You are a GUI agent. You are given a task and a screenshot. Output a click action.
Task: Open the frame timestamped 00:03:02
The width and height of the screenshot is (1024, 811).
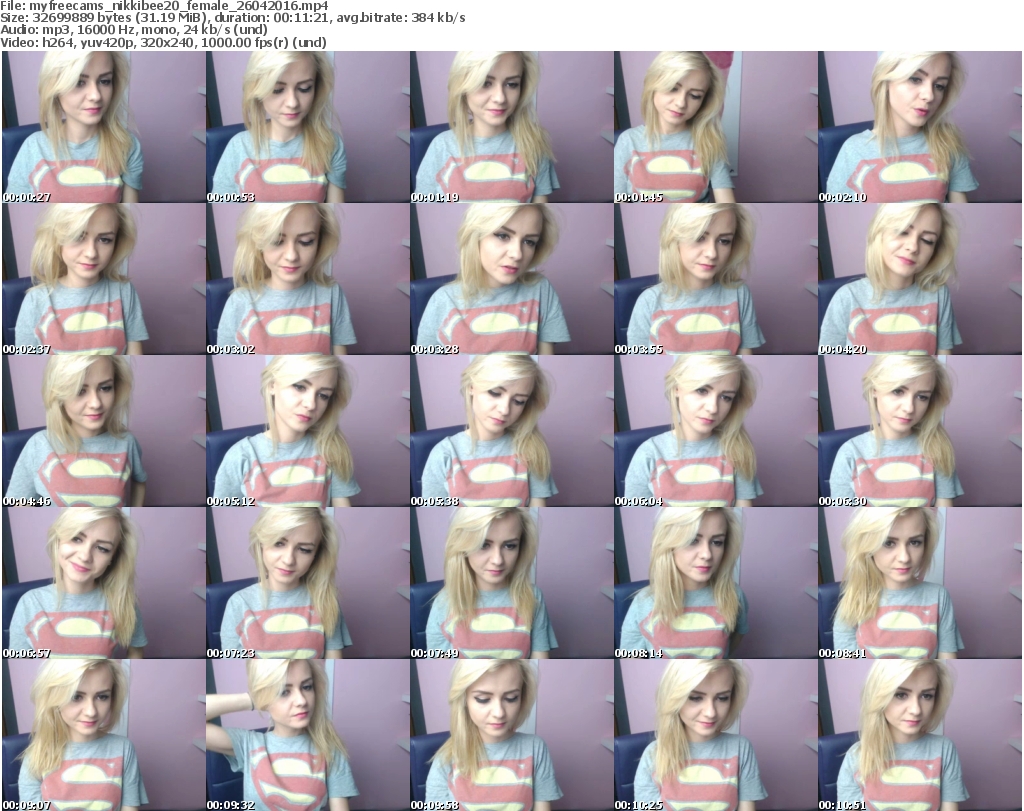[x=308, y=279]
